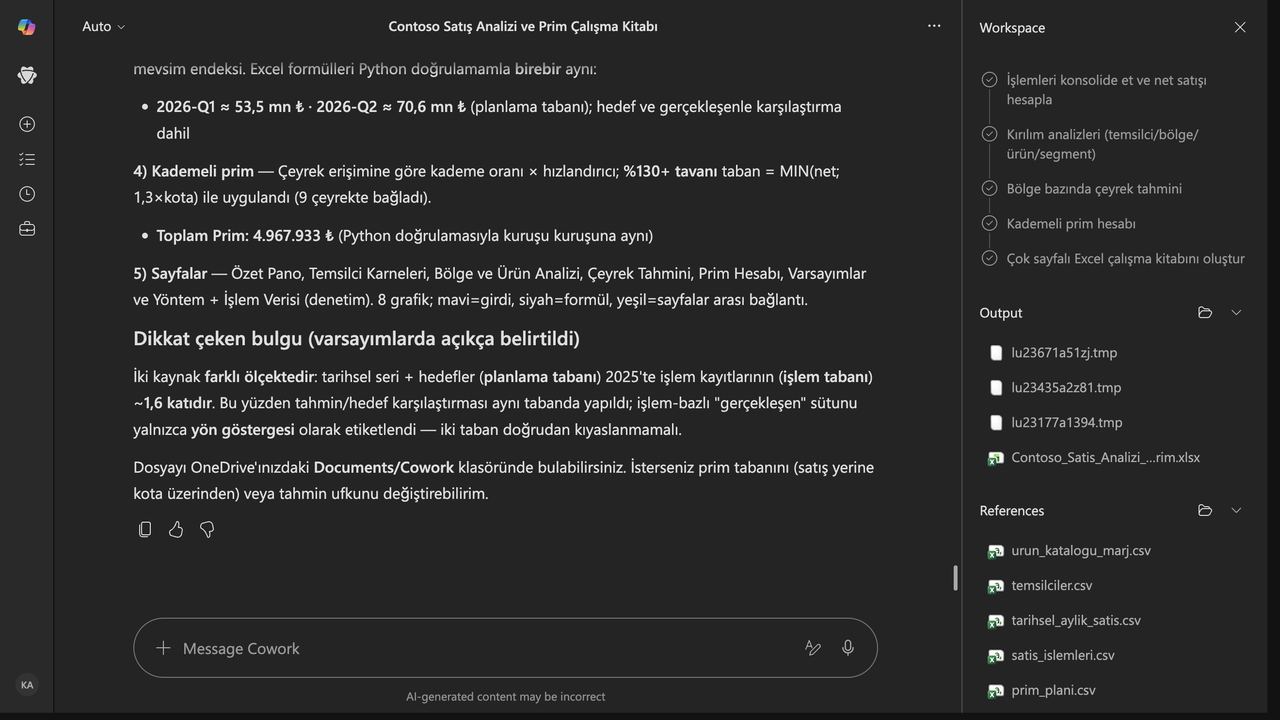Open urun_katalogu_marj.csv reference
Image resolution: width=1280 pixels, height=720 pixels.
pyautogui.click(x=1081, y=550)
